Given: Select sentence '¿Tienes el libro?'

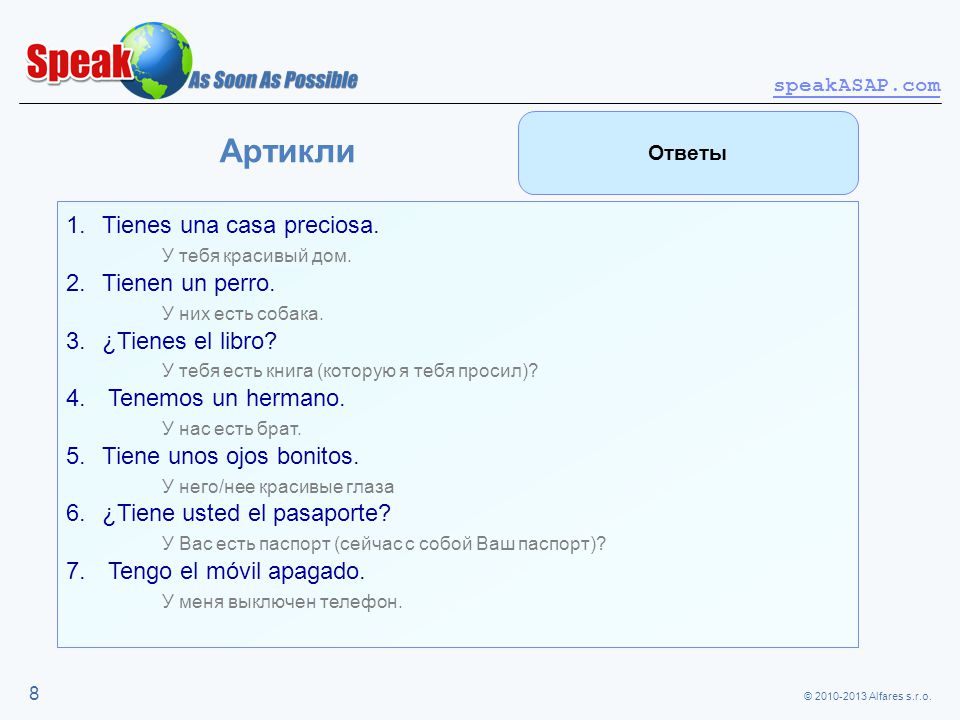Looking at the screenshot, I should [190, 341].
